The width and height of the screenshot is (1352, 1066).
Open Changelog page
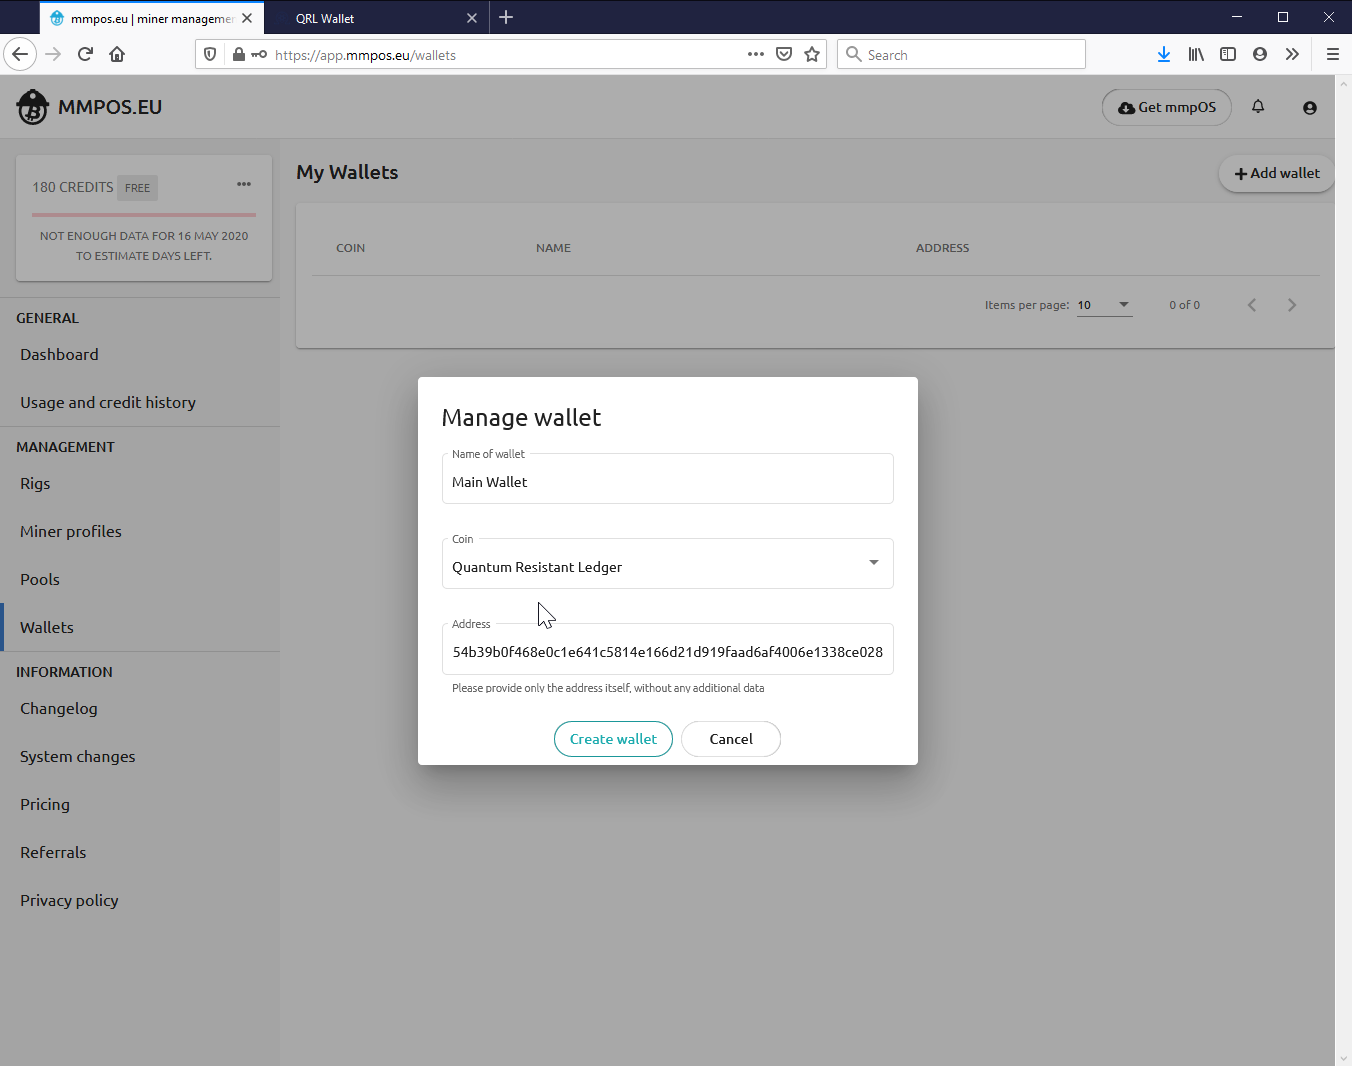coord(59,708)
